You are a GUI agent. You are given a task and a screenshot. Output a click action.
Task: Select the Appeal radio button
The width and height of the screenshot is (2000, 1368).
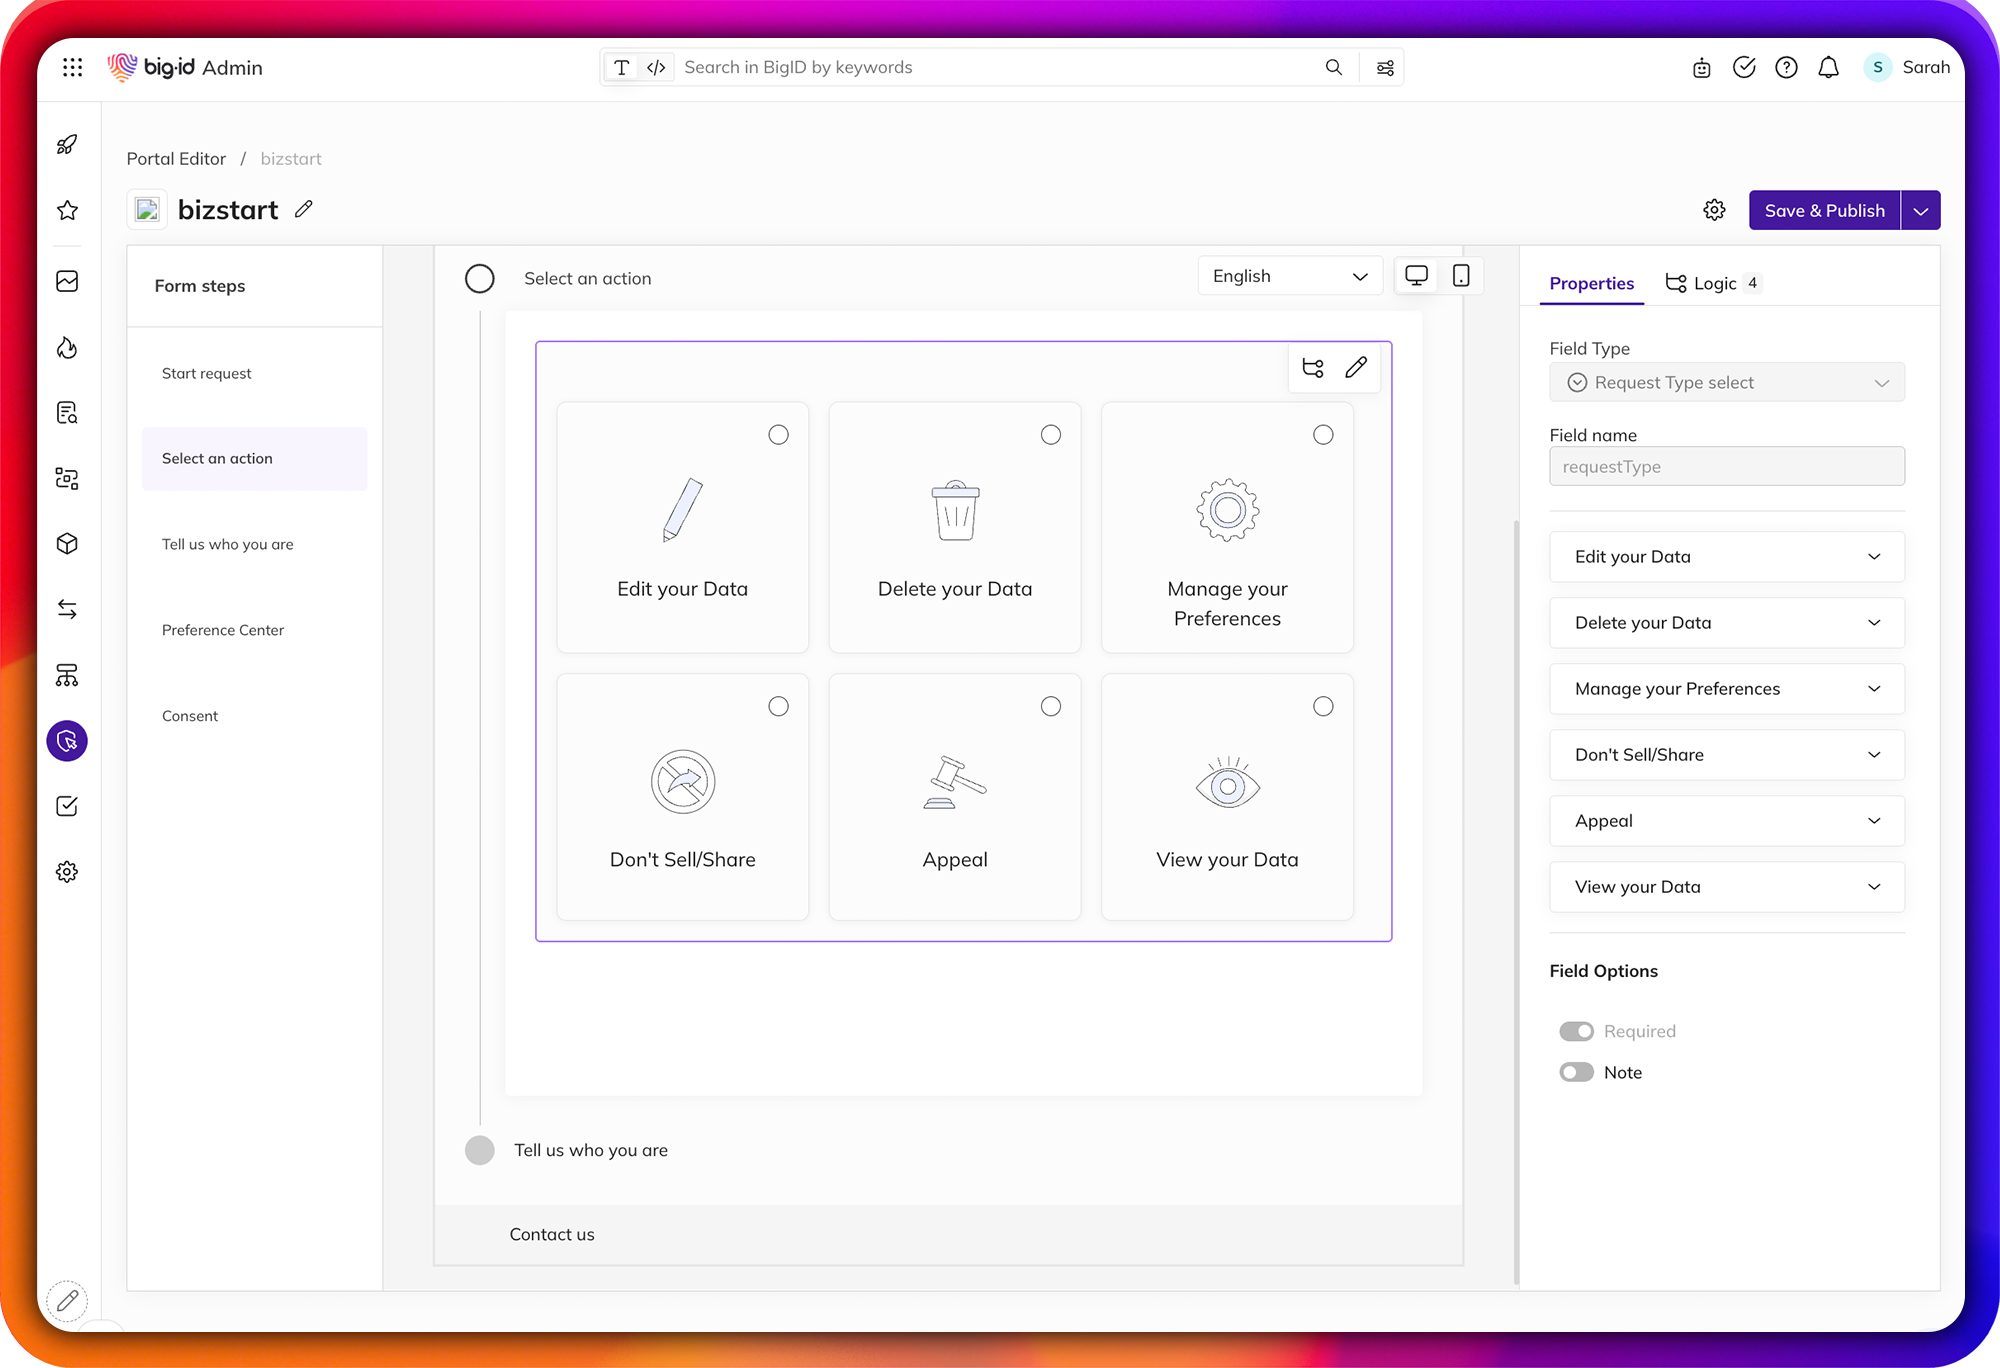pos(1050,707)
